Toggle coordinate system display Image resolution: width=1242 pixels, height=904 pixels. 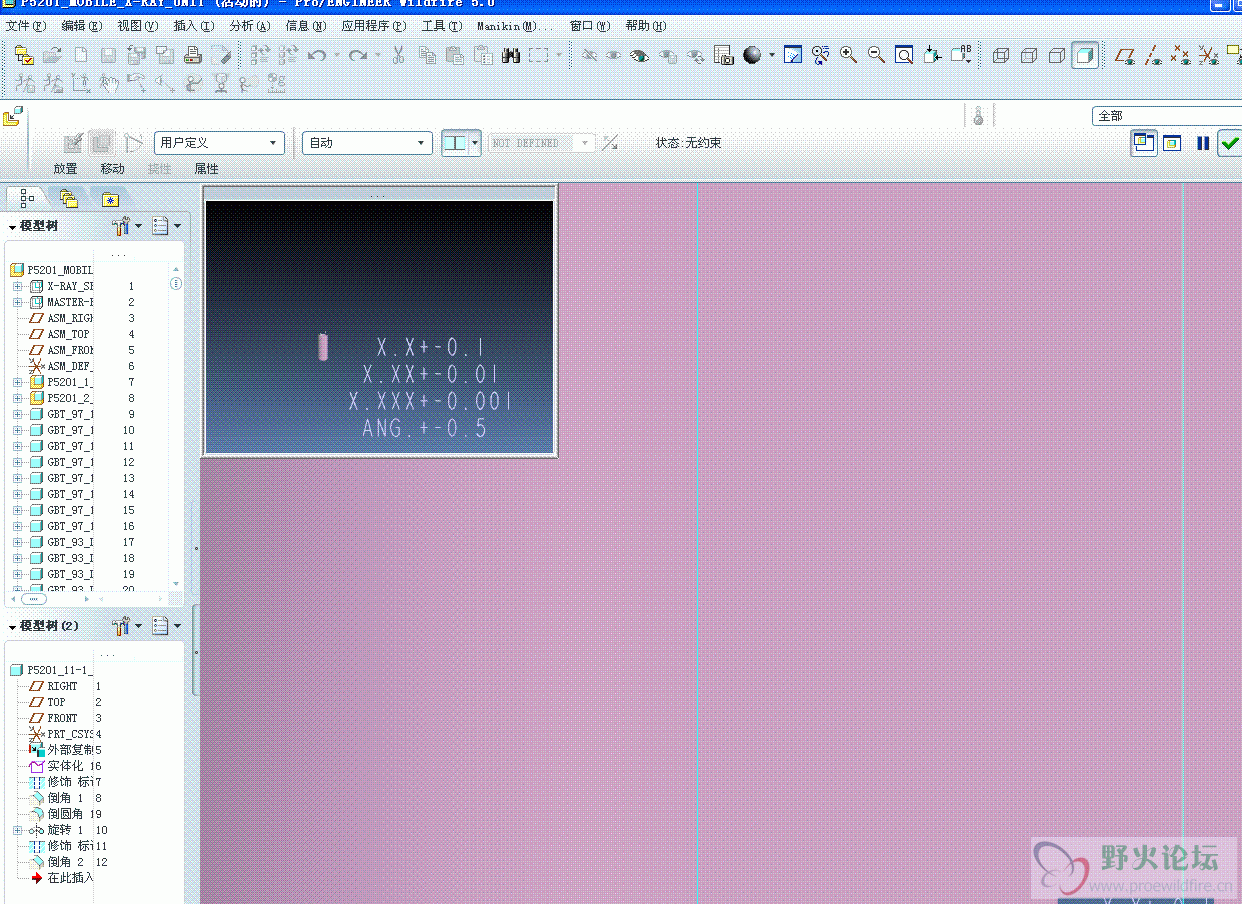[x=1209, y=56]
